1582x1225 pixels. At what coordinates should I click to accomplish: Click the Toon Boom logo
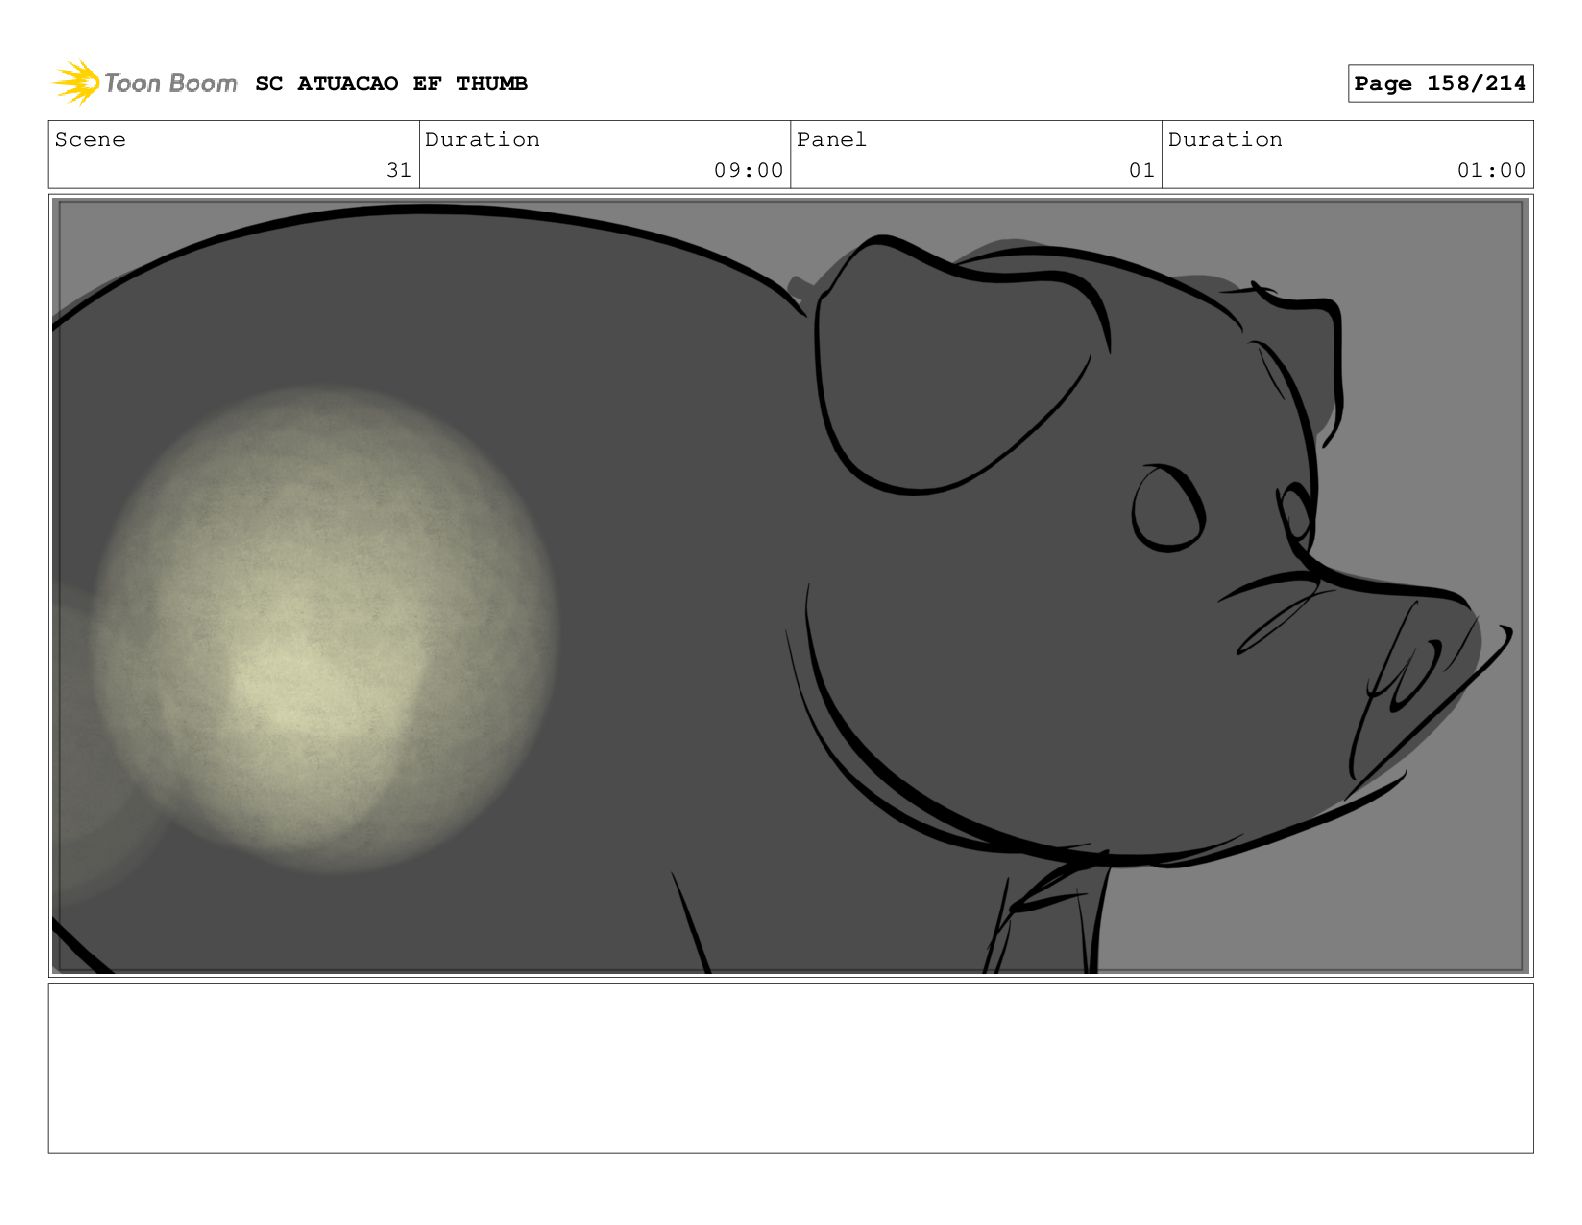[145, 83]
